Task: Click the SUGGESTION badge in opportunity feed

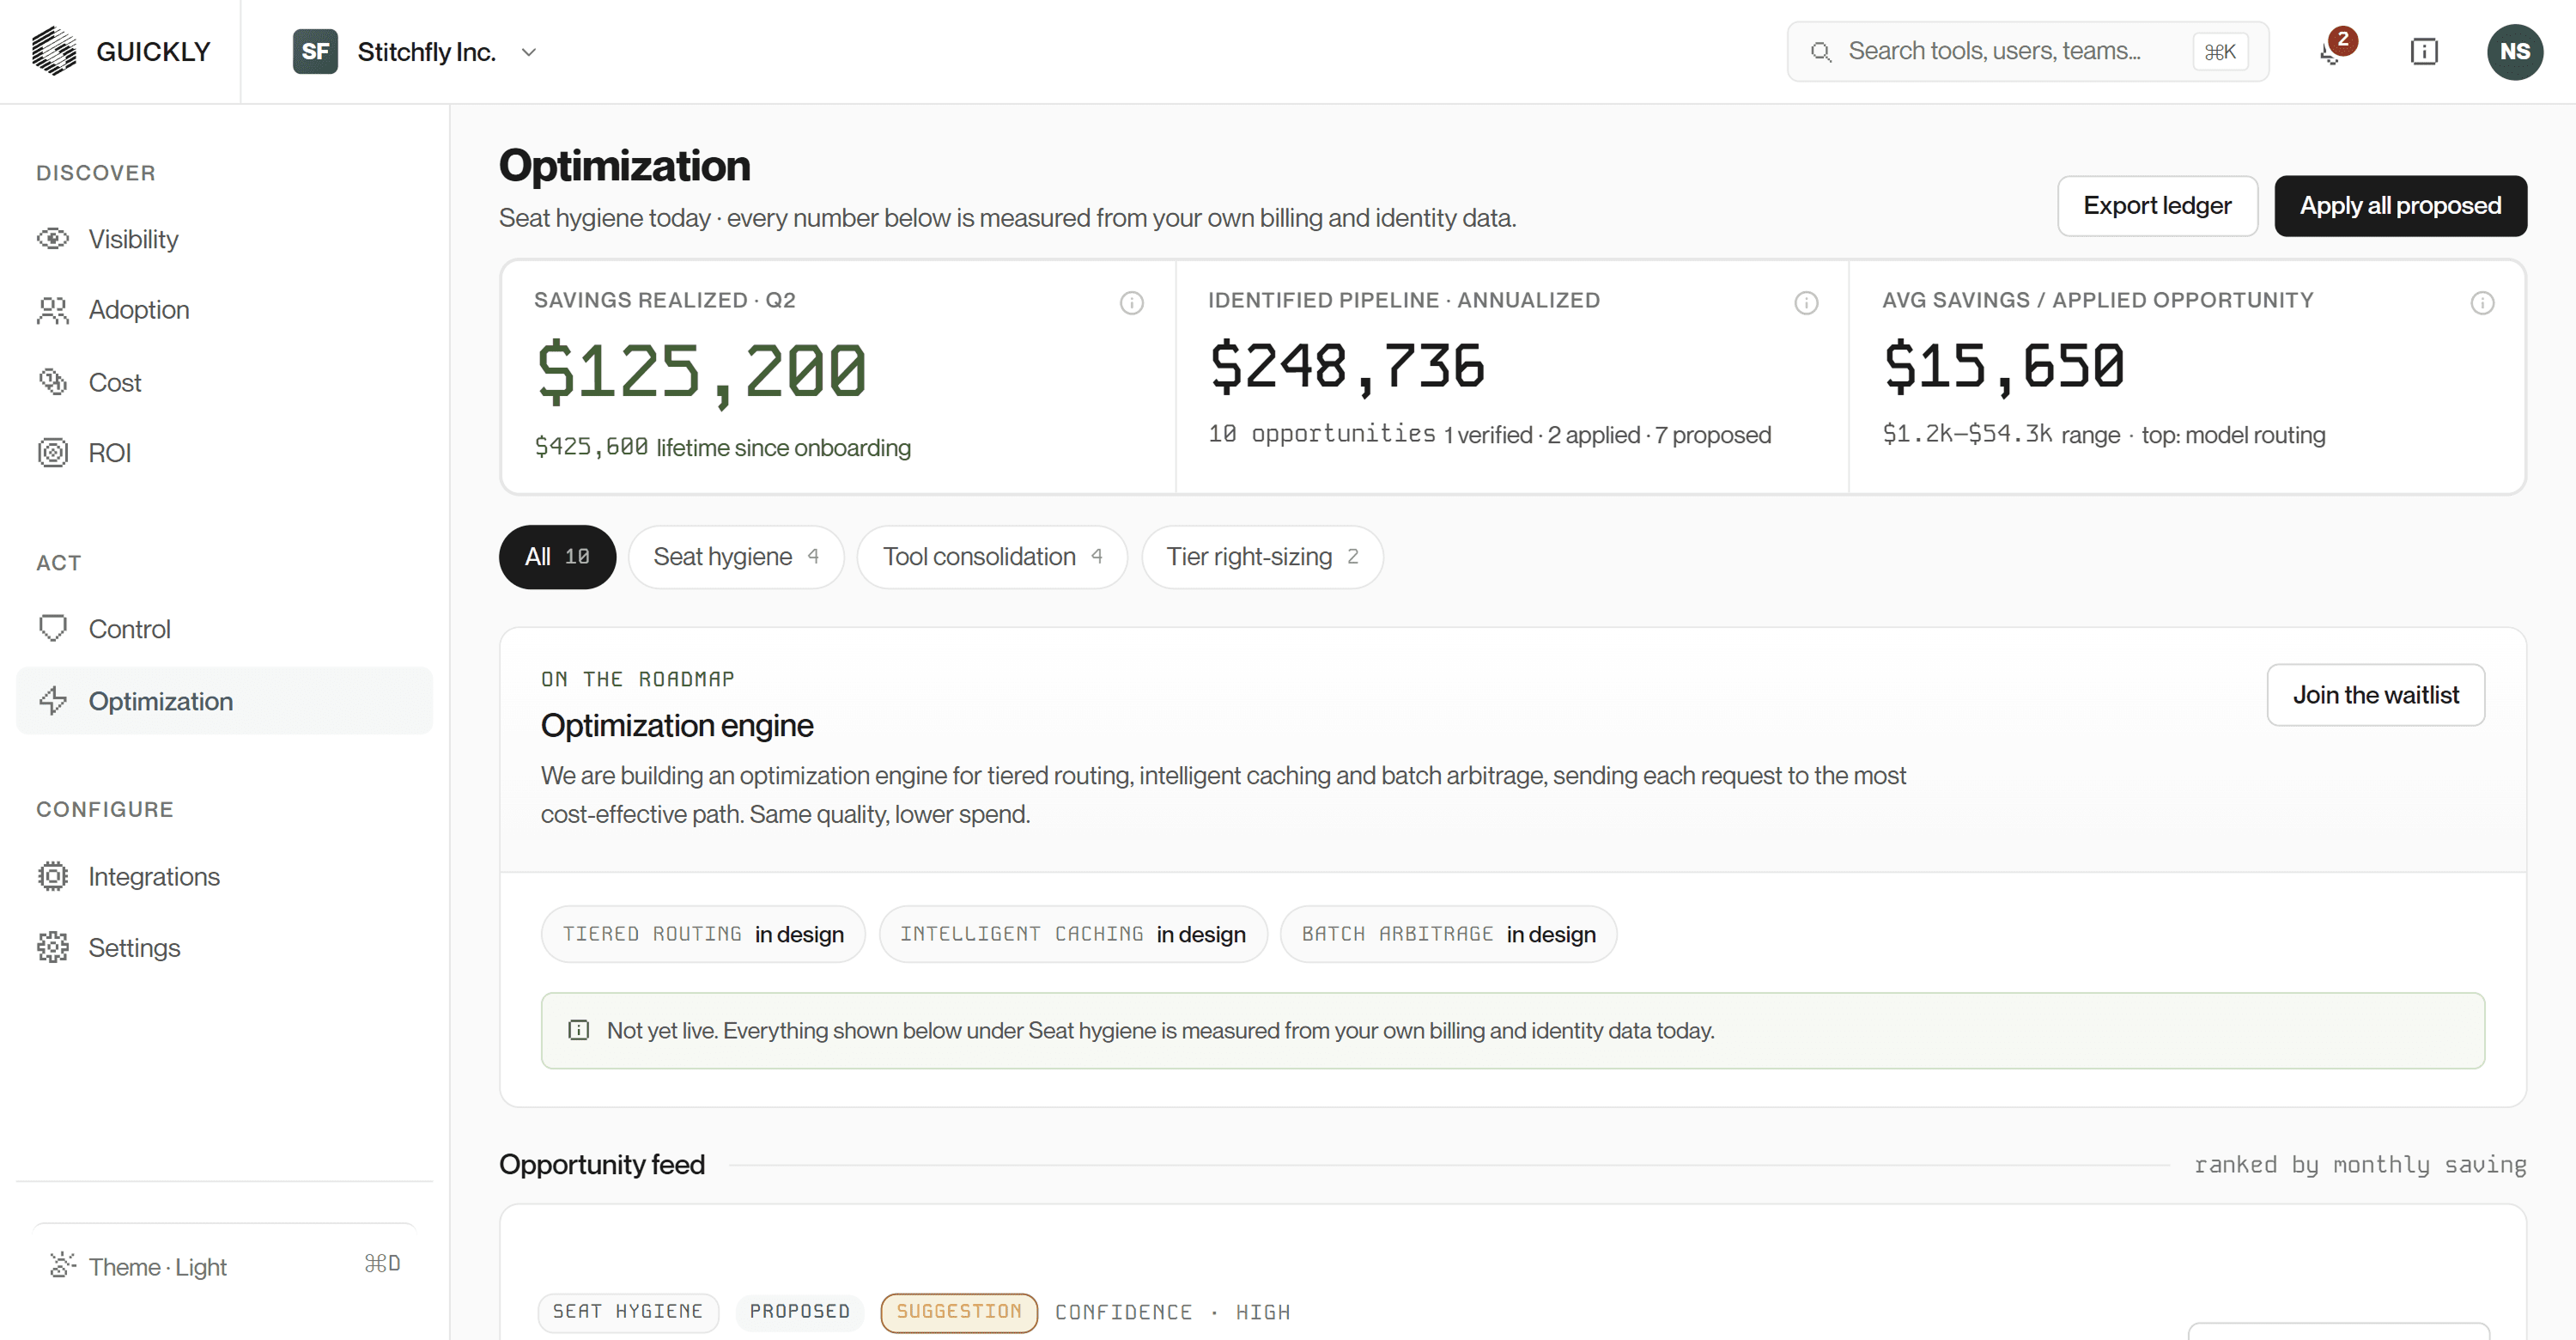Action: tap(959, 1312)
